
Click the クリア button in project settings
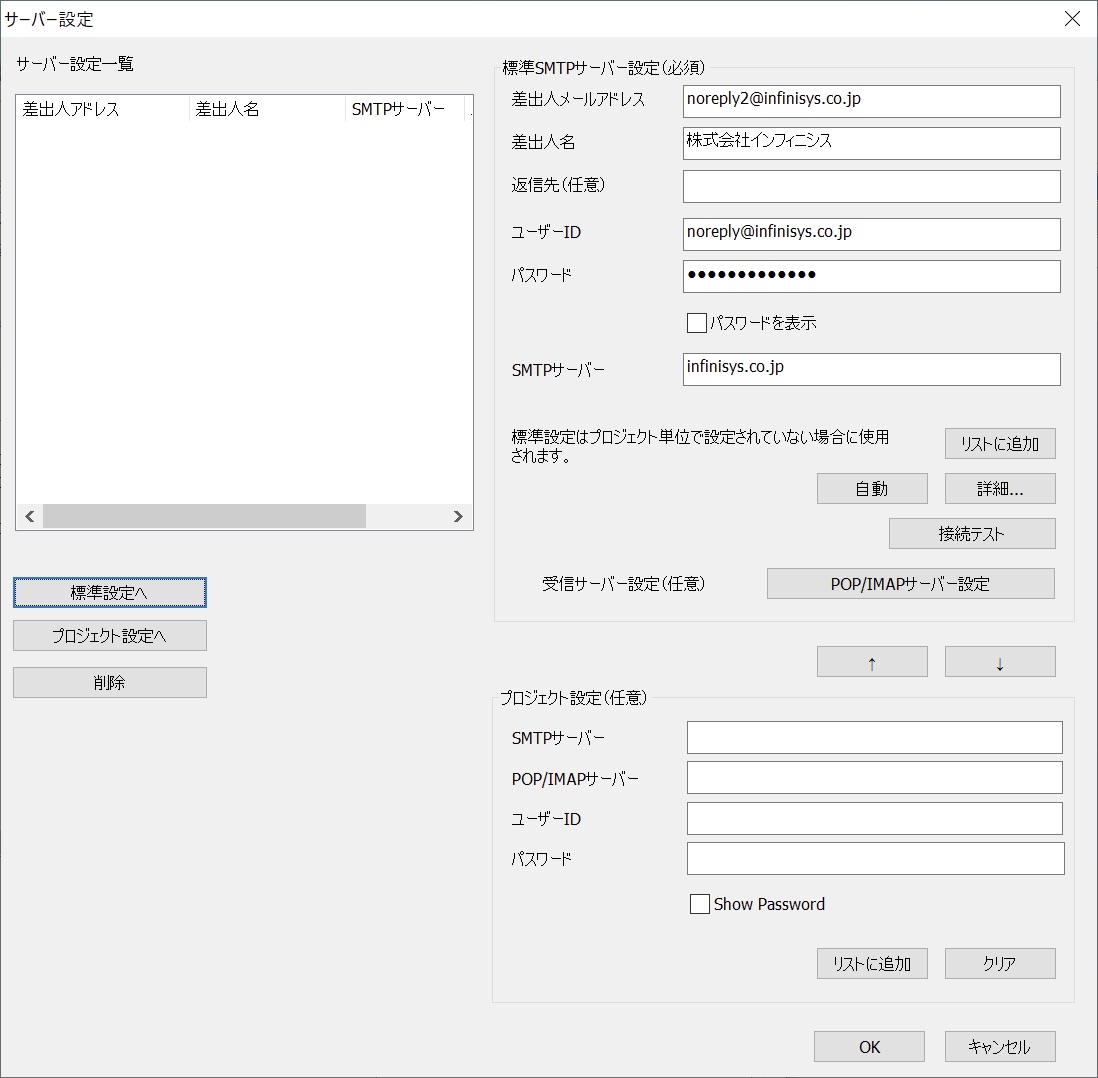(x=999, y=964)
